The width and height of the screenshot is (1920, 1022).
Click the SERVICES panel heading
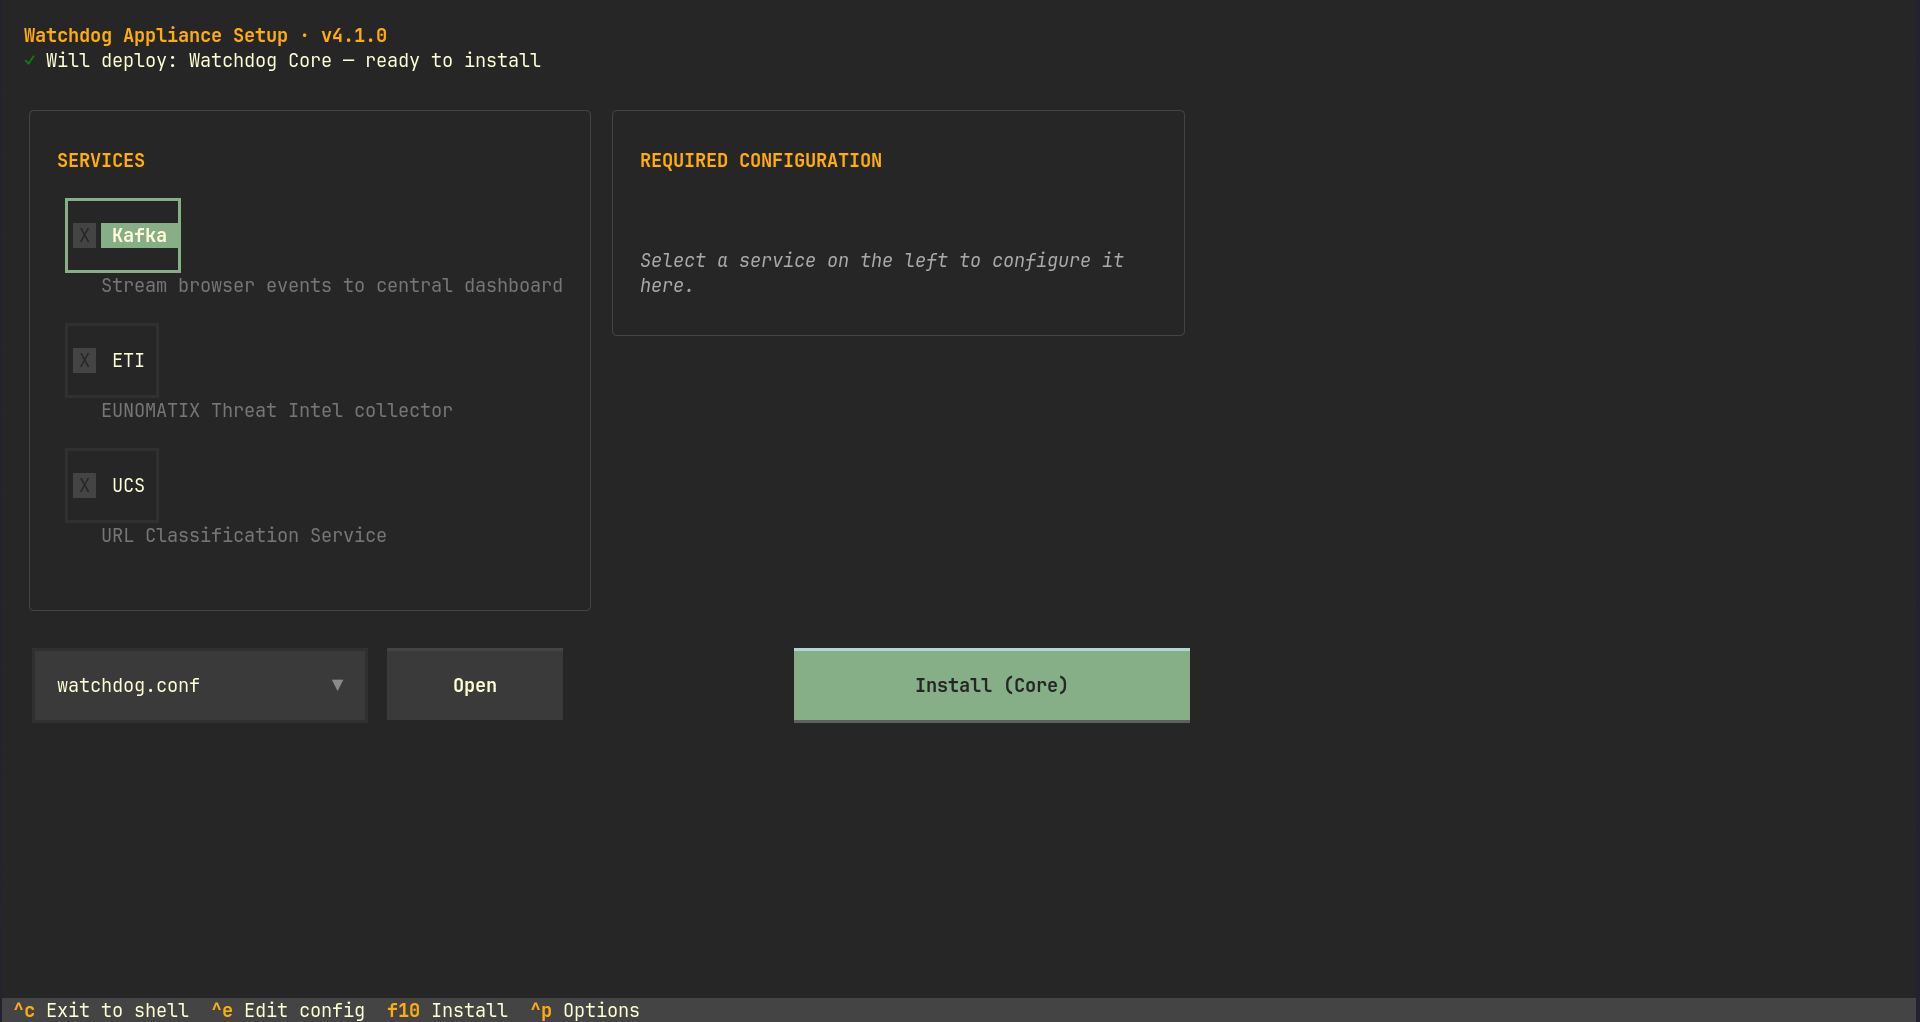[101, 160]
